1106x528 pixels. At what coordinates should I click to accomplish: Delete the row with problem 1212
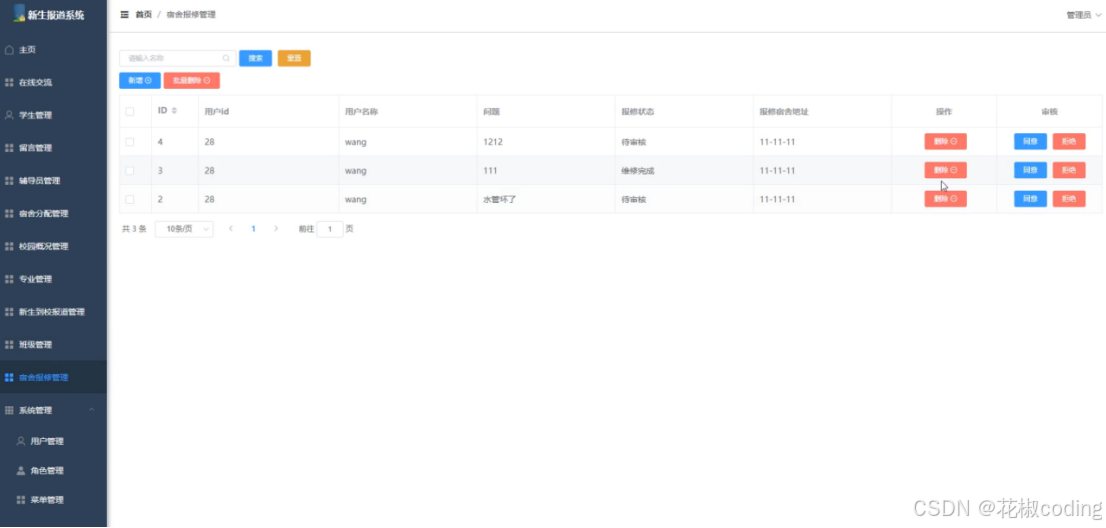coord(945,141)
